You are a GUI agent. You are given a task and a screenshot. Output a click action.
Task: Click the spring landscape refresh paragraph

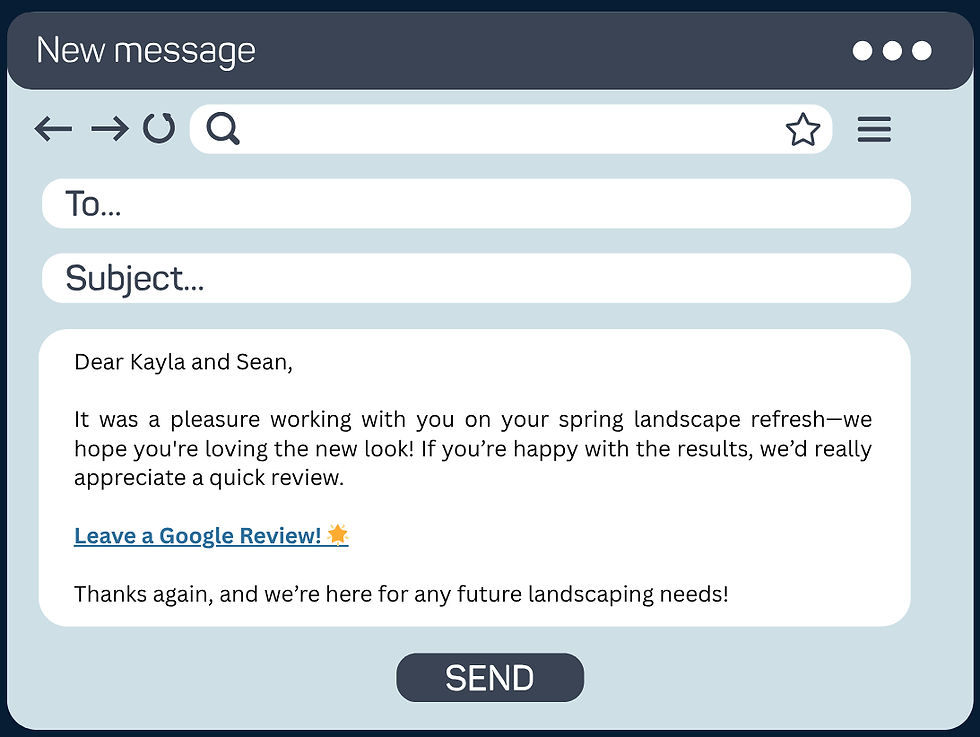(x=473, y=448)
